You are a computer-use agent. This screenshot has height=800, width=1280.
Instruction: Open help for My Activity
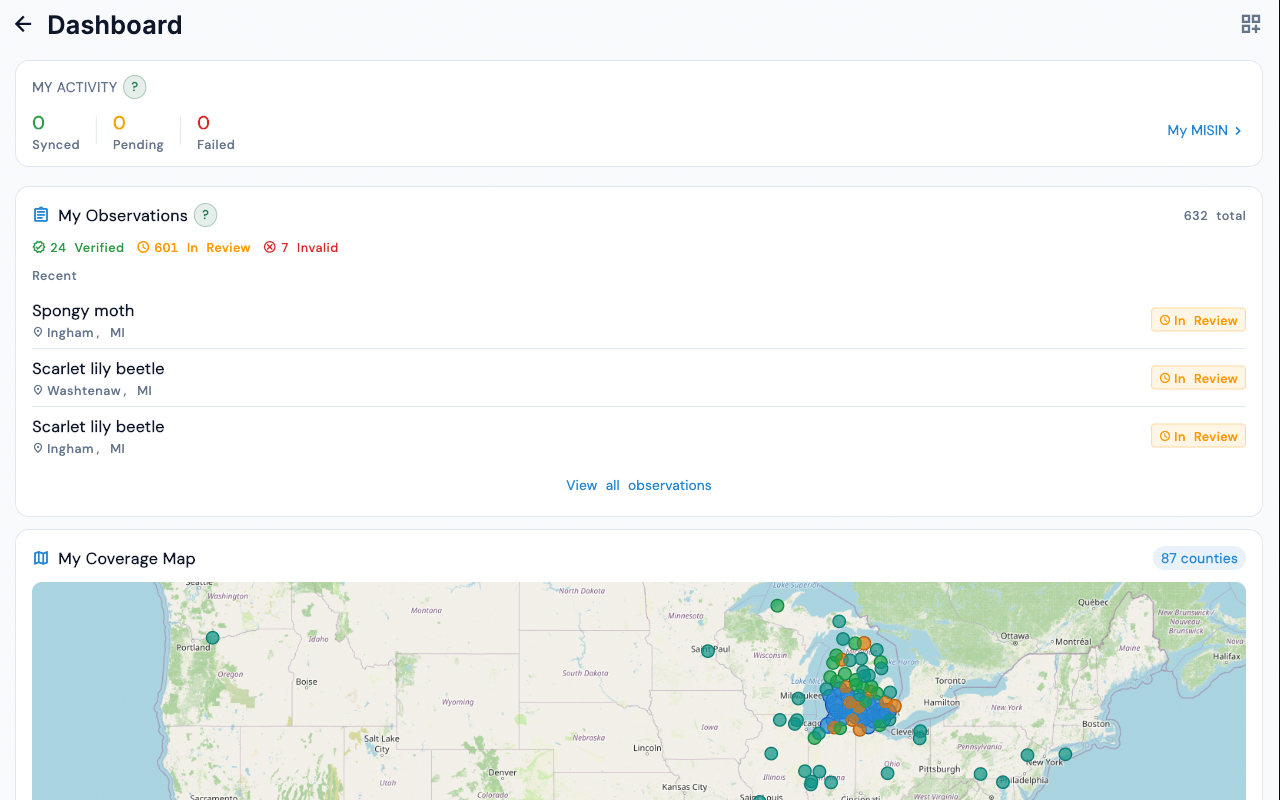pyautogui.click(x=135, y=87)
